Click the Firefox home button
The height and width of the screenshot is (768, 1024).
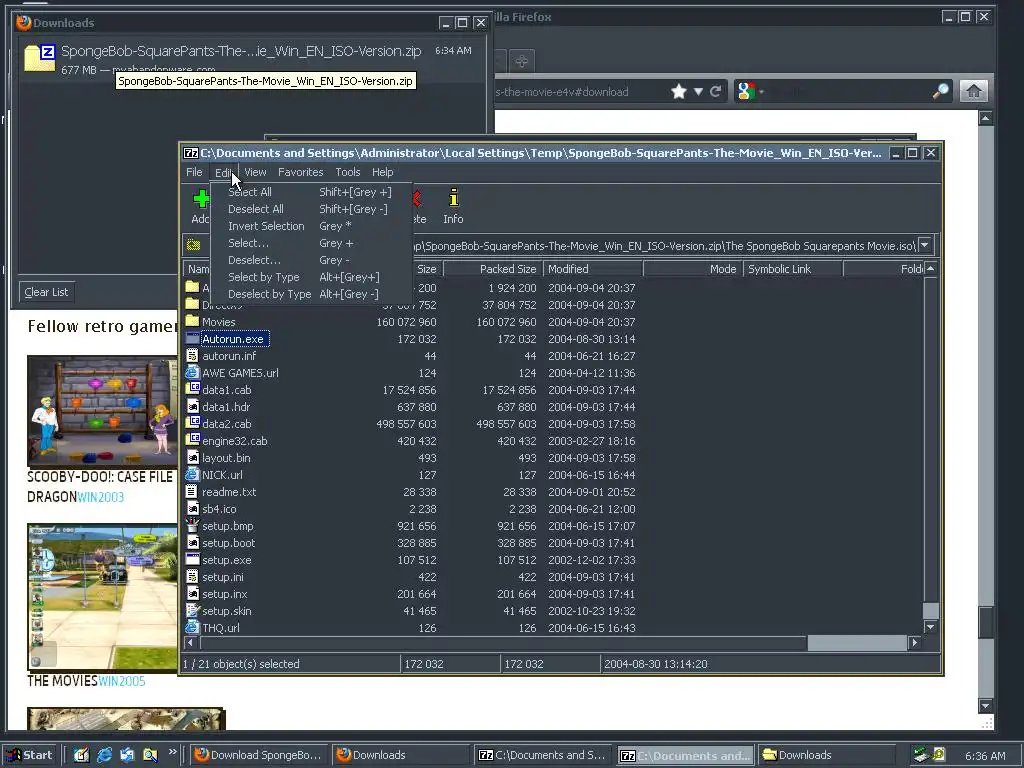pos(973,91)
